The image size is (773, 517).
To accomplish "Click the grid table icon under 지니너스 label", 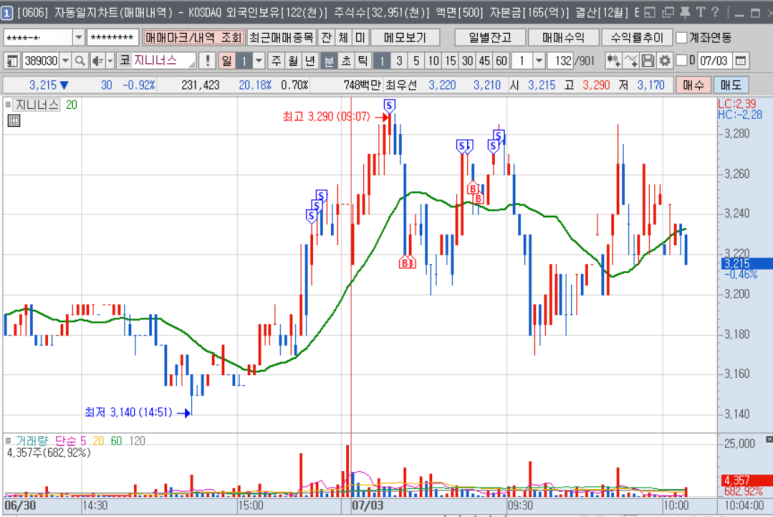I will tap(14, 120).
